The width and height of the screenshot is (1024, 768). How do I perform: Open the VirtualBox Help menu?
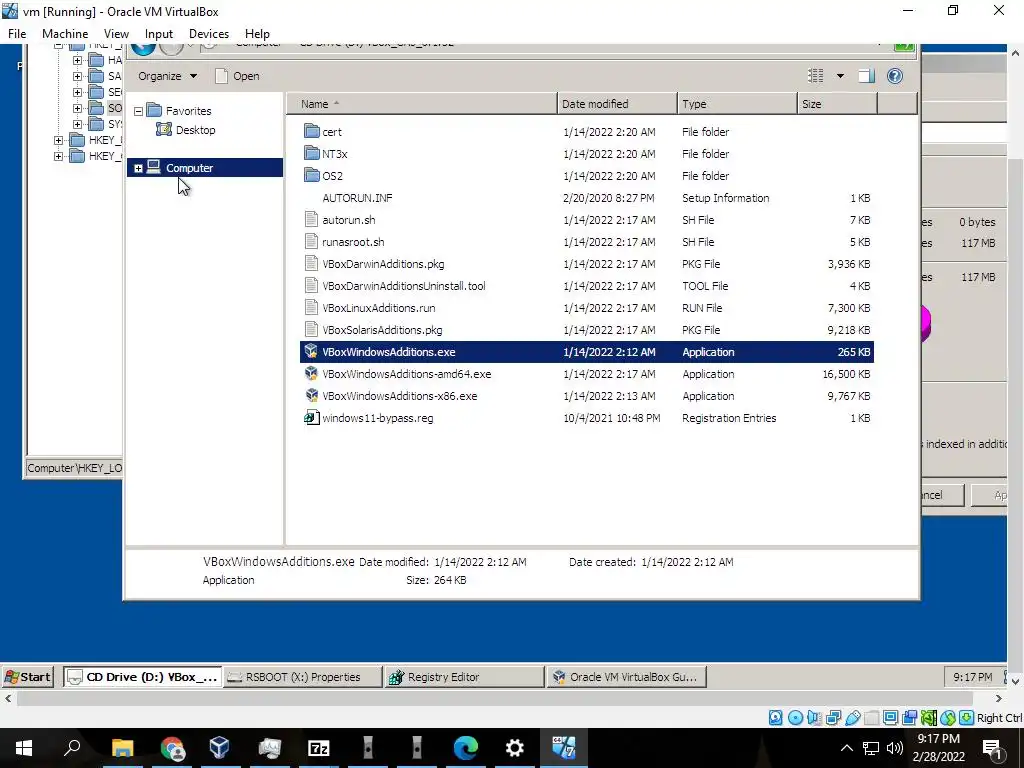257,34
